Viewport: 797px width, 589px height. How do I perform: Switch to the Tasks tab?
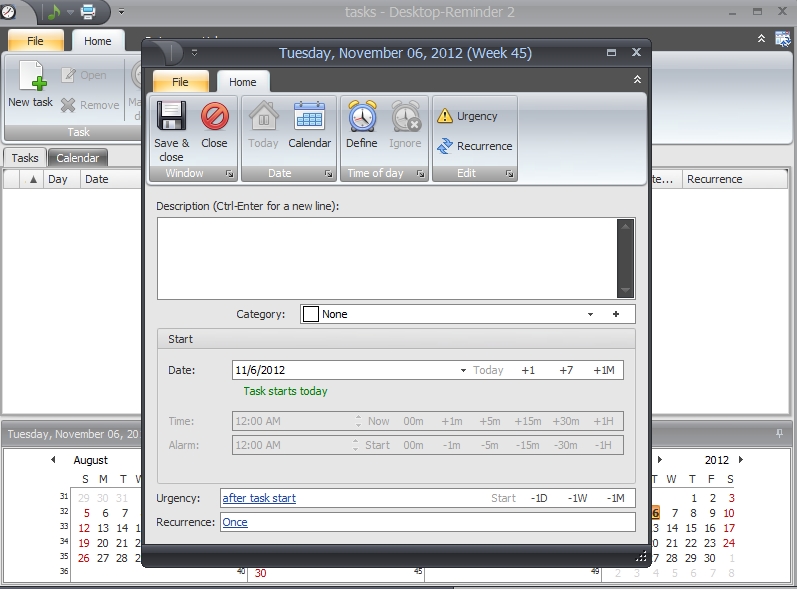click(x=25, y=158)
